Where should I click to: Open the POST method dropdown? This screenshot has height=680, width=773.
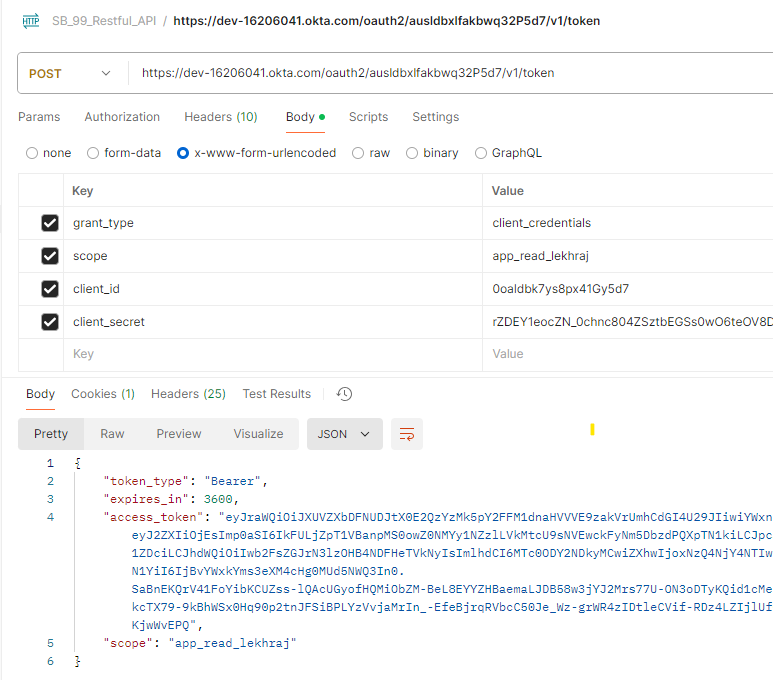(69, 73)
